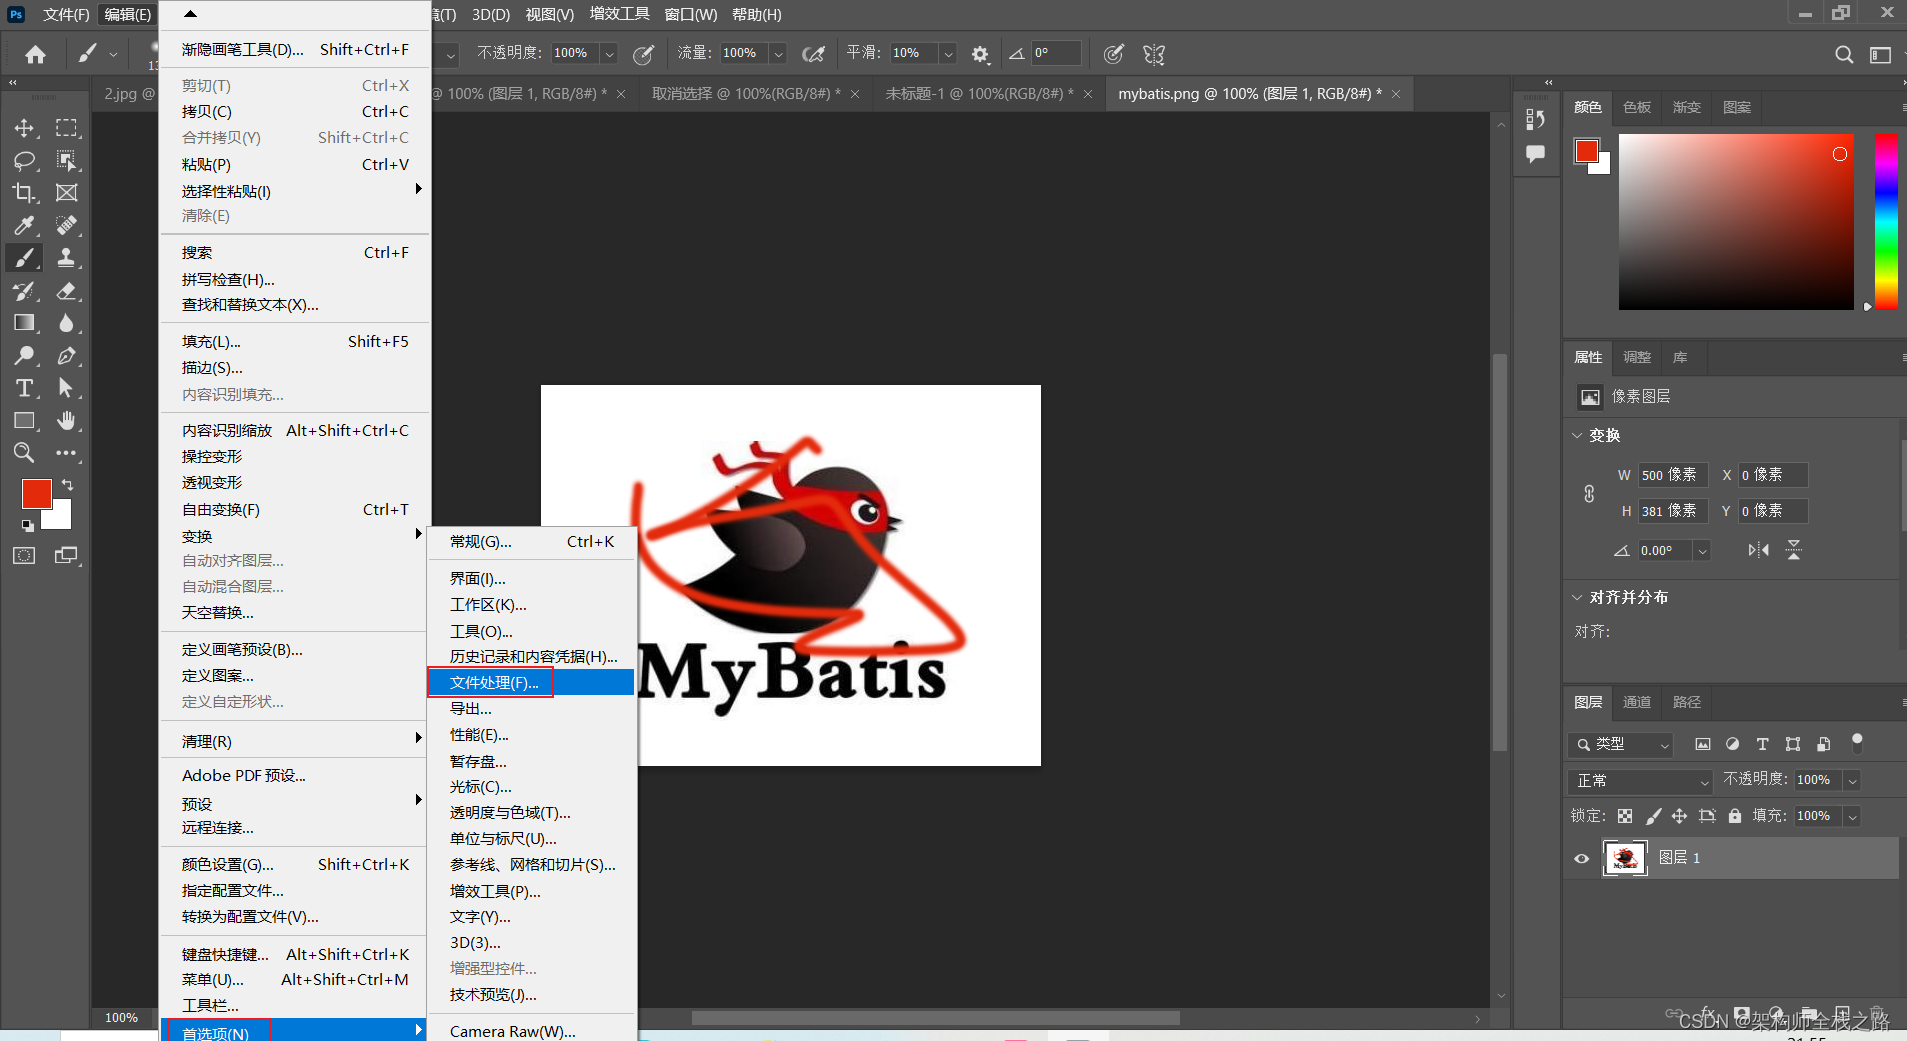Select the Path Selection tool
The width and height of the screenshot is (1907, 1041).
coord(66,388)
